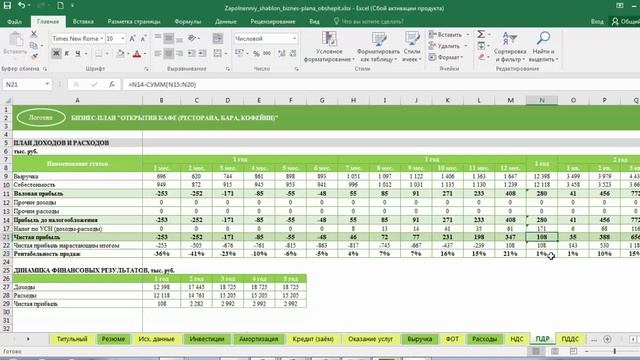This screenshot has height=360, width=640.
Task: Click the Copy icon in clipboard group
Action: pos(34,45)
